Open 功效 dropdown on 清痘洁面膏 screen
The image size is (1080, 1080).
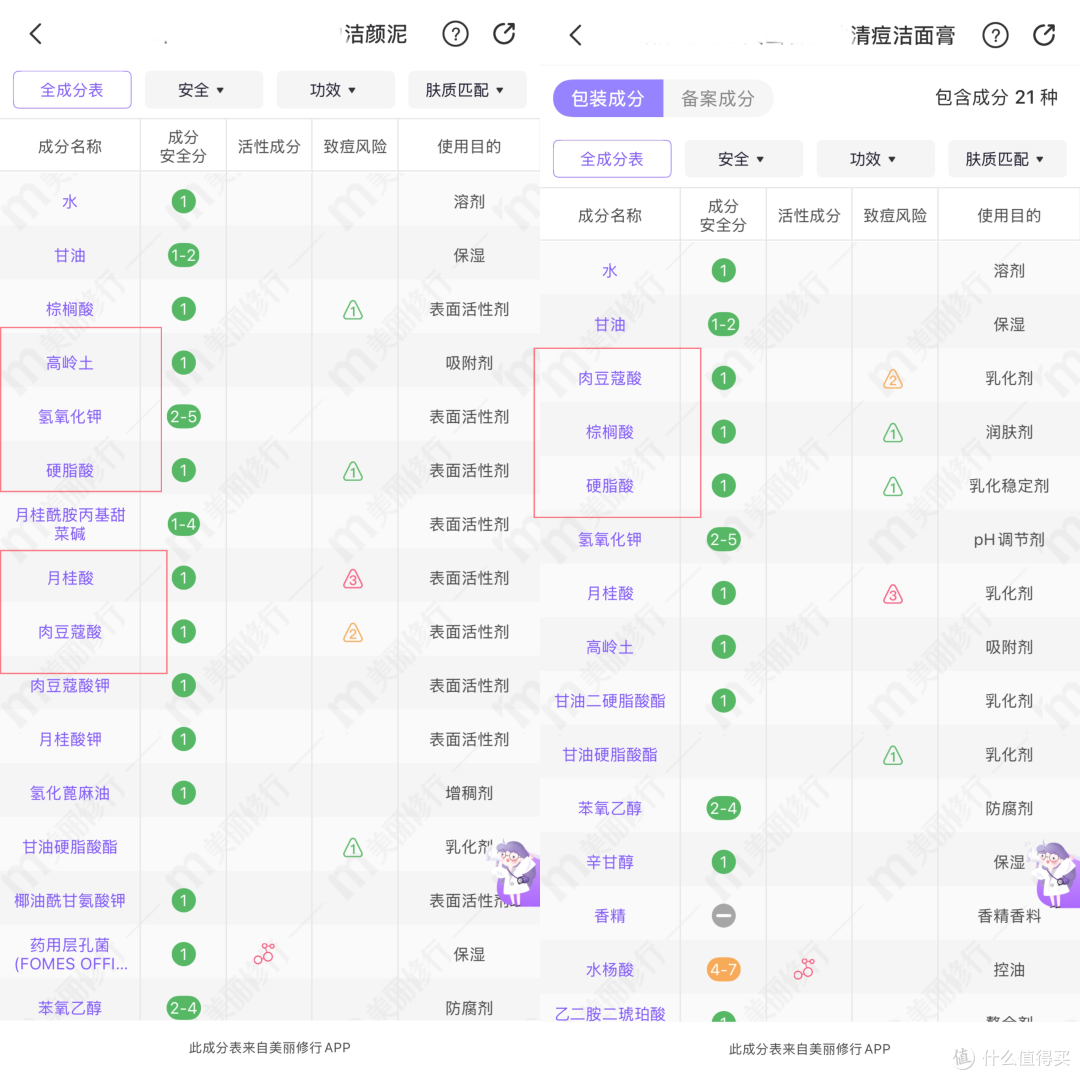pos(875,159)
